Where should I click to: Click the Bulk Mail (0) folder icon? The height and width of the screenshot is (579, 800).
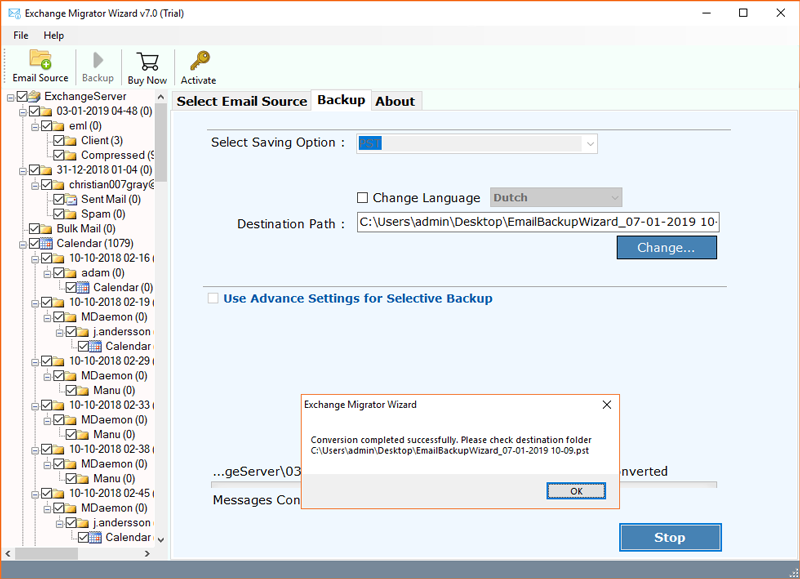(46, 229)
